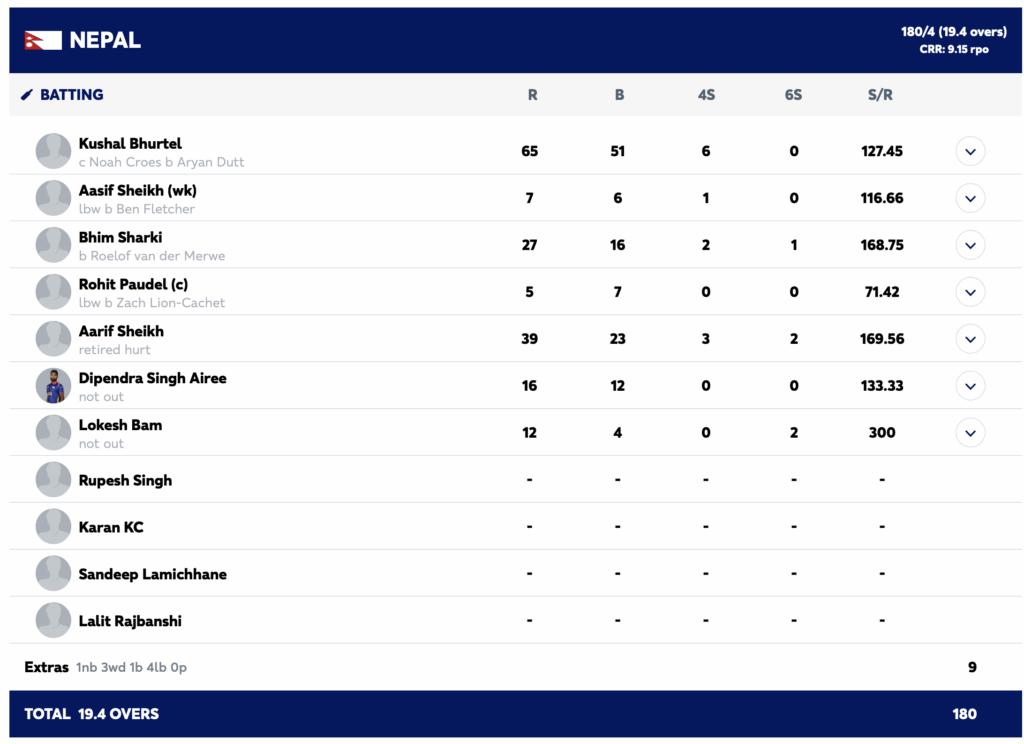The image size is (1024, 744).
Task: Expand Aarif Sheikh's innings details
Action: tap(970, 339)
